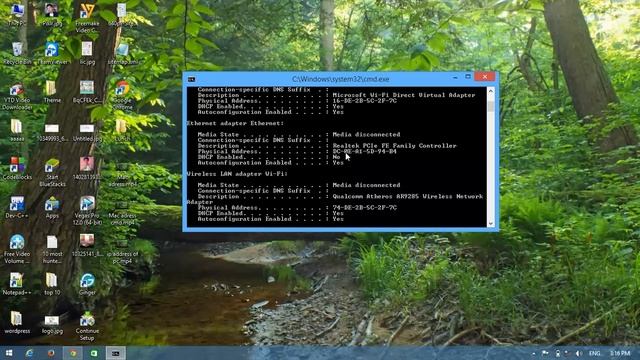Click the cmd.exe window title bar
The height and width of the screenshot is (360, 640).
[340, 79]
